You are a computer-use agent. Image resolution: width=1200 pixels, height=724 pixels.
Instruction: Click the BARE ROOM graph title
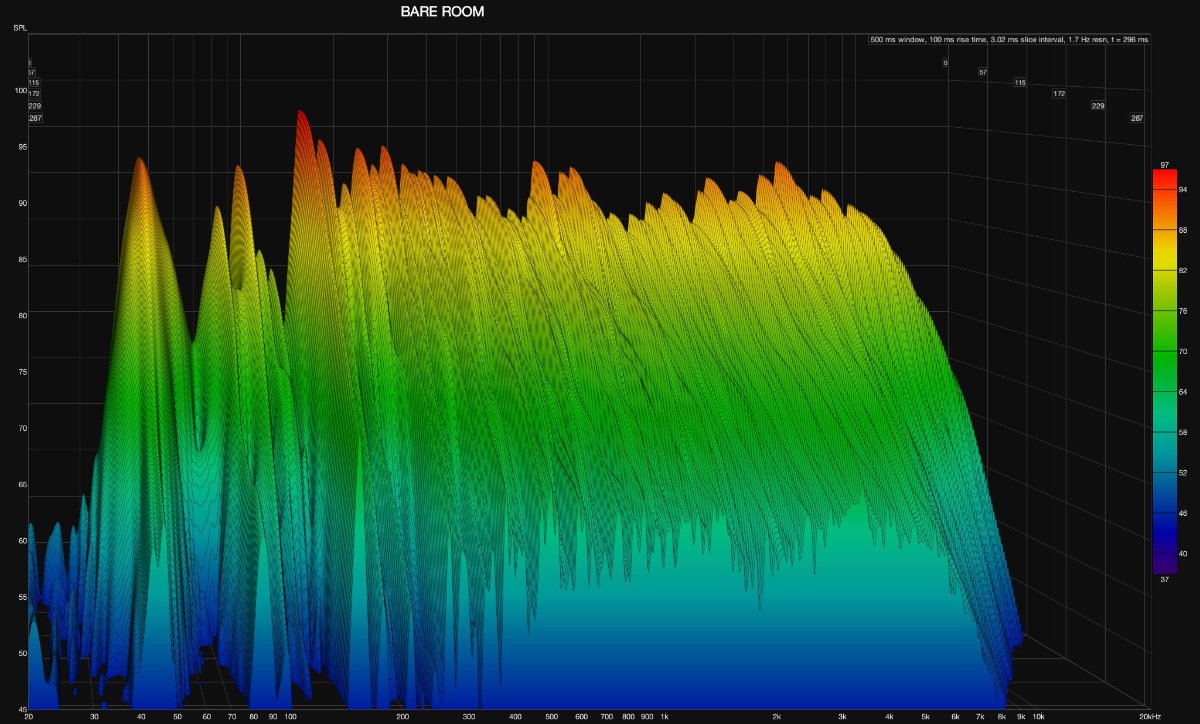pos(441,12)
